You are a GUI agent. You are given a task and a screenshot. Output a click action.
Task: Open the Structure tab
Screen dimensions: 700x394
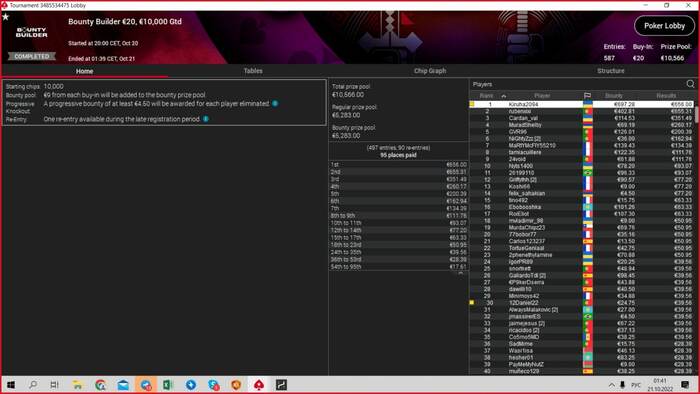click(x=611, y=71)
